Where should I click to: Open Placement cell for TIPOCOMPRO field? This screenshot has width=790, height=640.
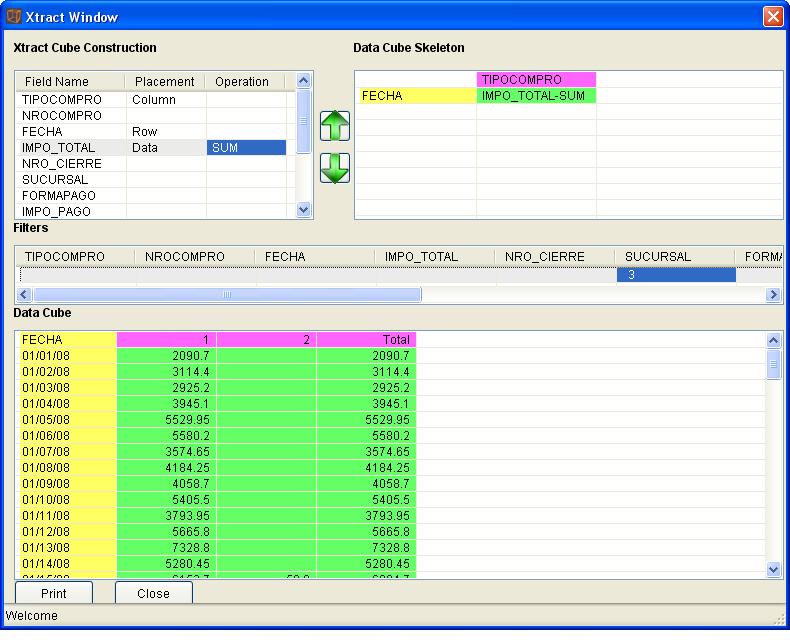tap(166, 100)
